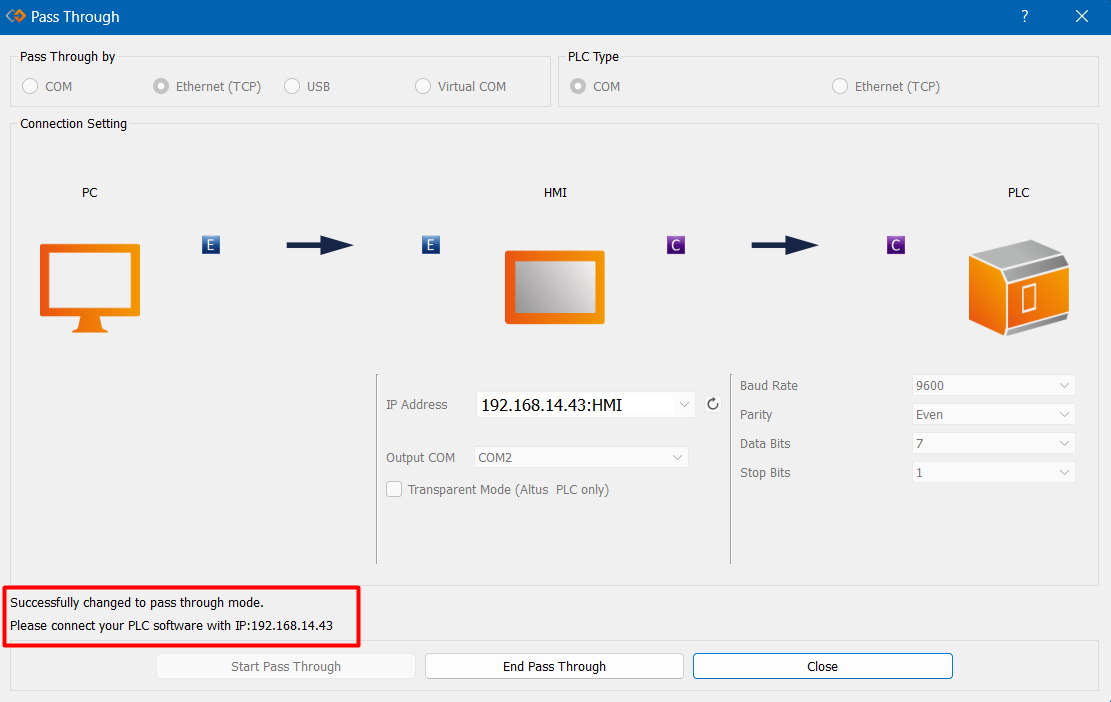
Task: Click the Close button at bottom
Action: tap(822, 666)
